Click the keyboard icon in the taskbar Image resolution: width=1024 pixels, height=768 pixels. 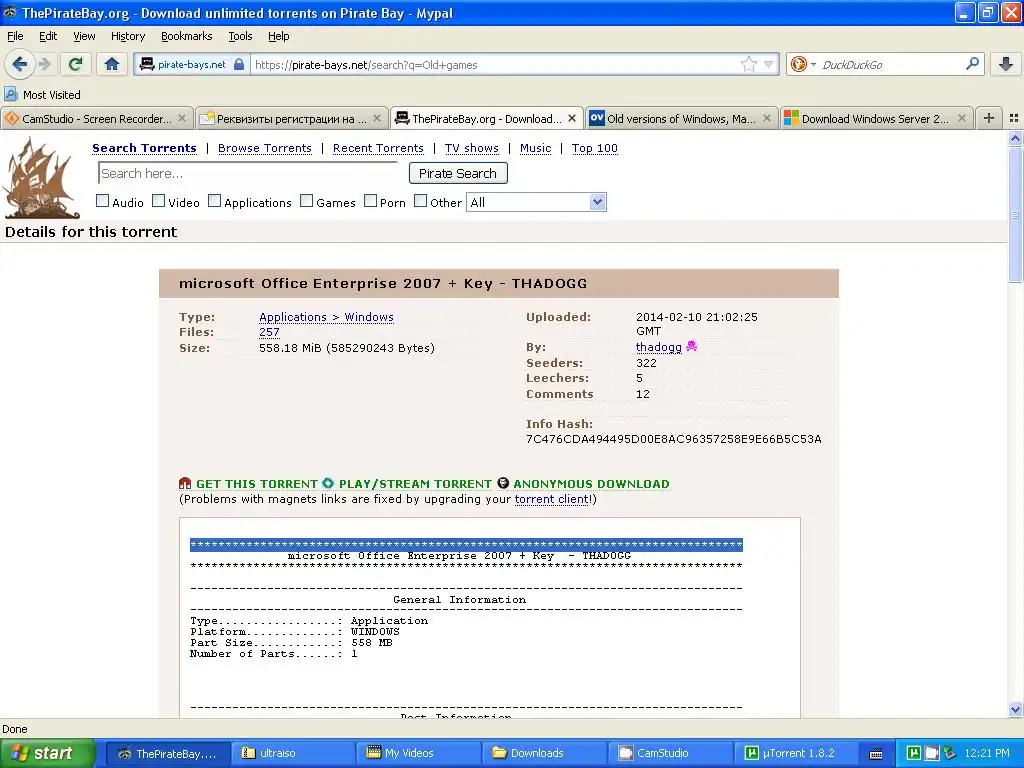click(876, 754)
